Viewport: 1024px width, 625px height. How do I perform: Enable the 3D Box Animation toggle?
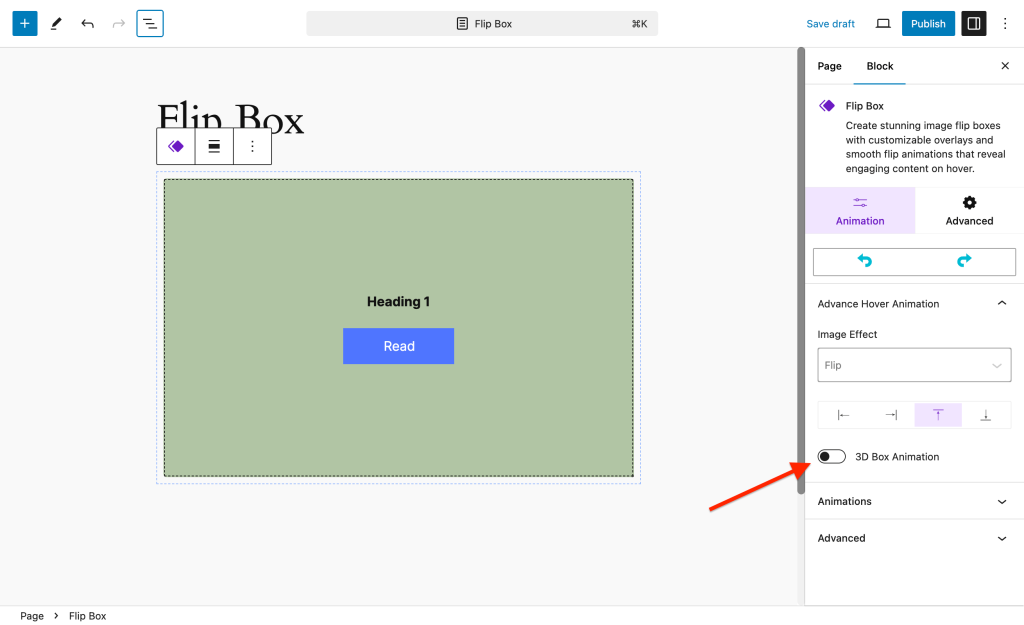[x=832, y=457]
